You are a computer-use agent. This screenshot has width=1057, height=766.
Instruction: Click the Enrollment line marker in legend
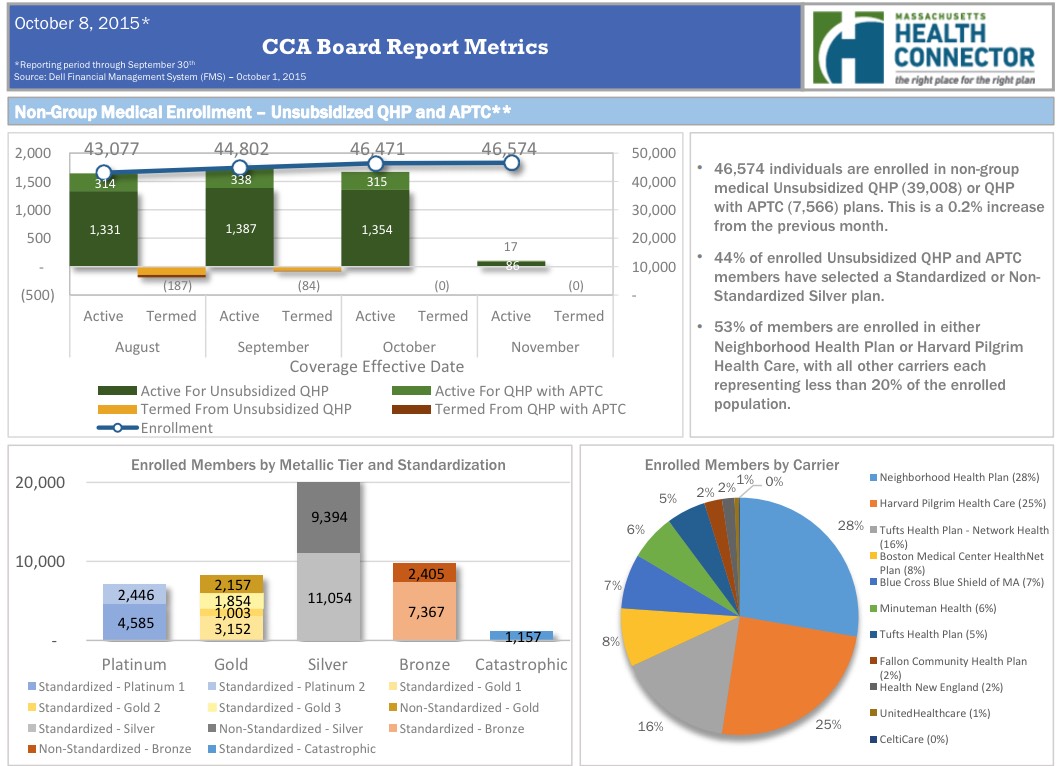click(x=117, y=428)
